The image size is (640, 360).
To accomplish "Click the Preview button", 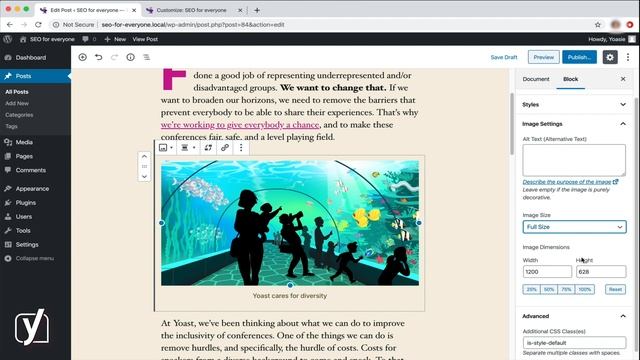I will (544, 57).
